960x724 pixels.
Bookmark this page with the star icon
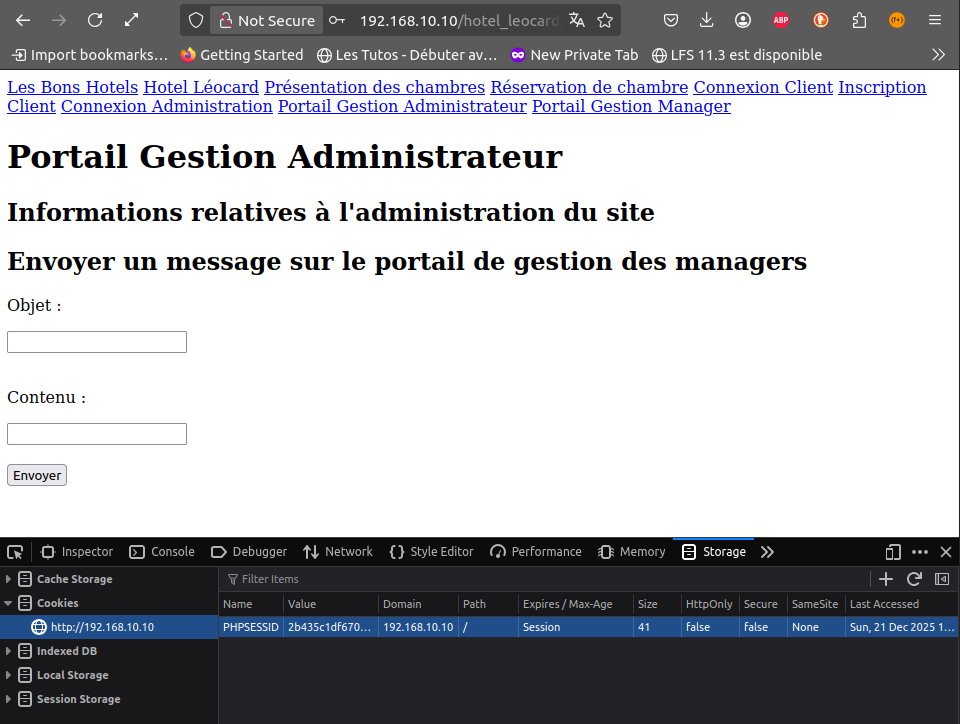pos(605,20)
